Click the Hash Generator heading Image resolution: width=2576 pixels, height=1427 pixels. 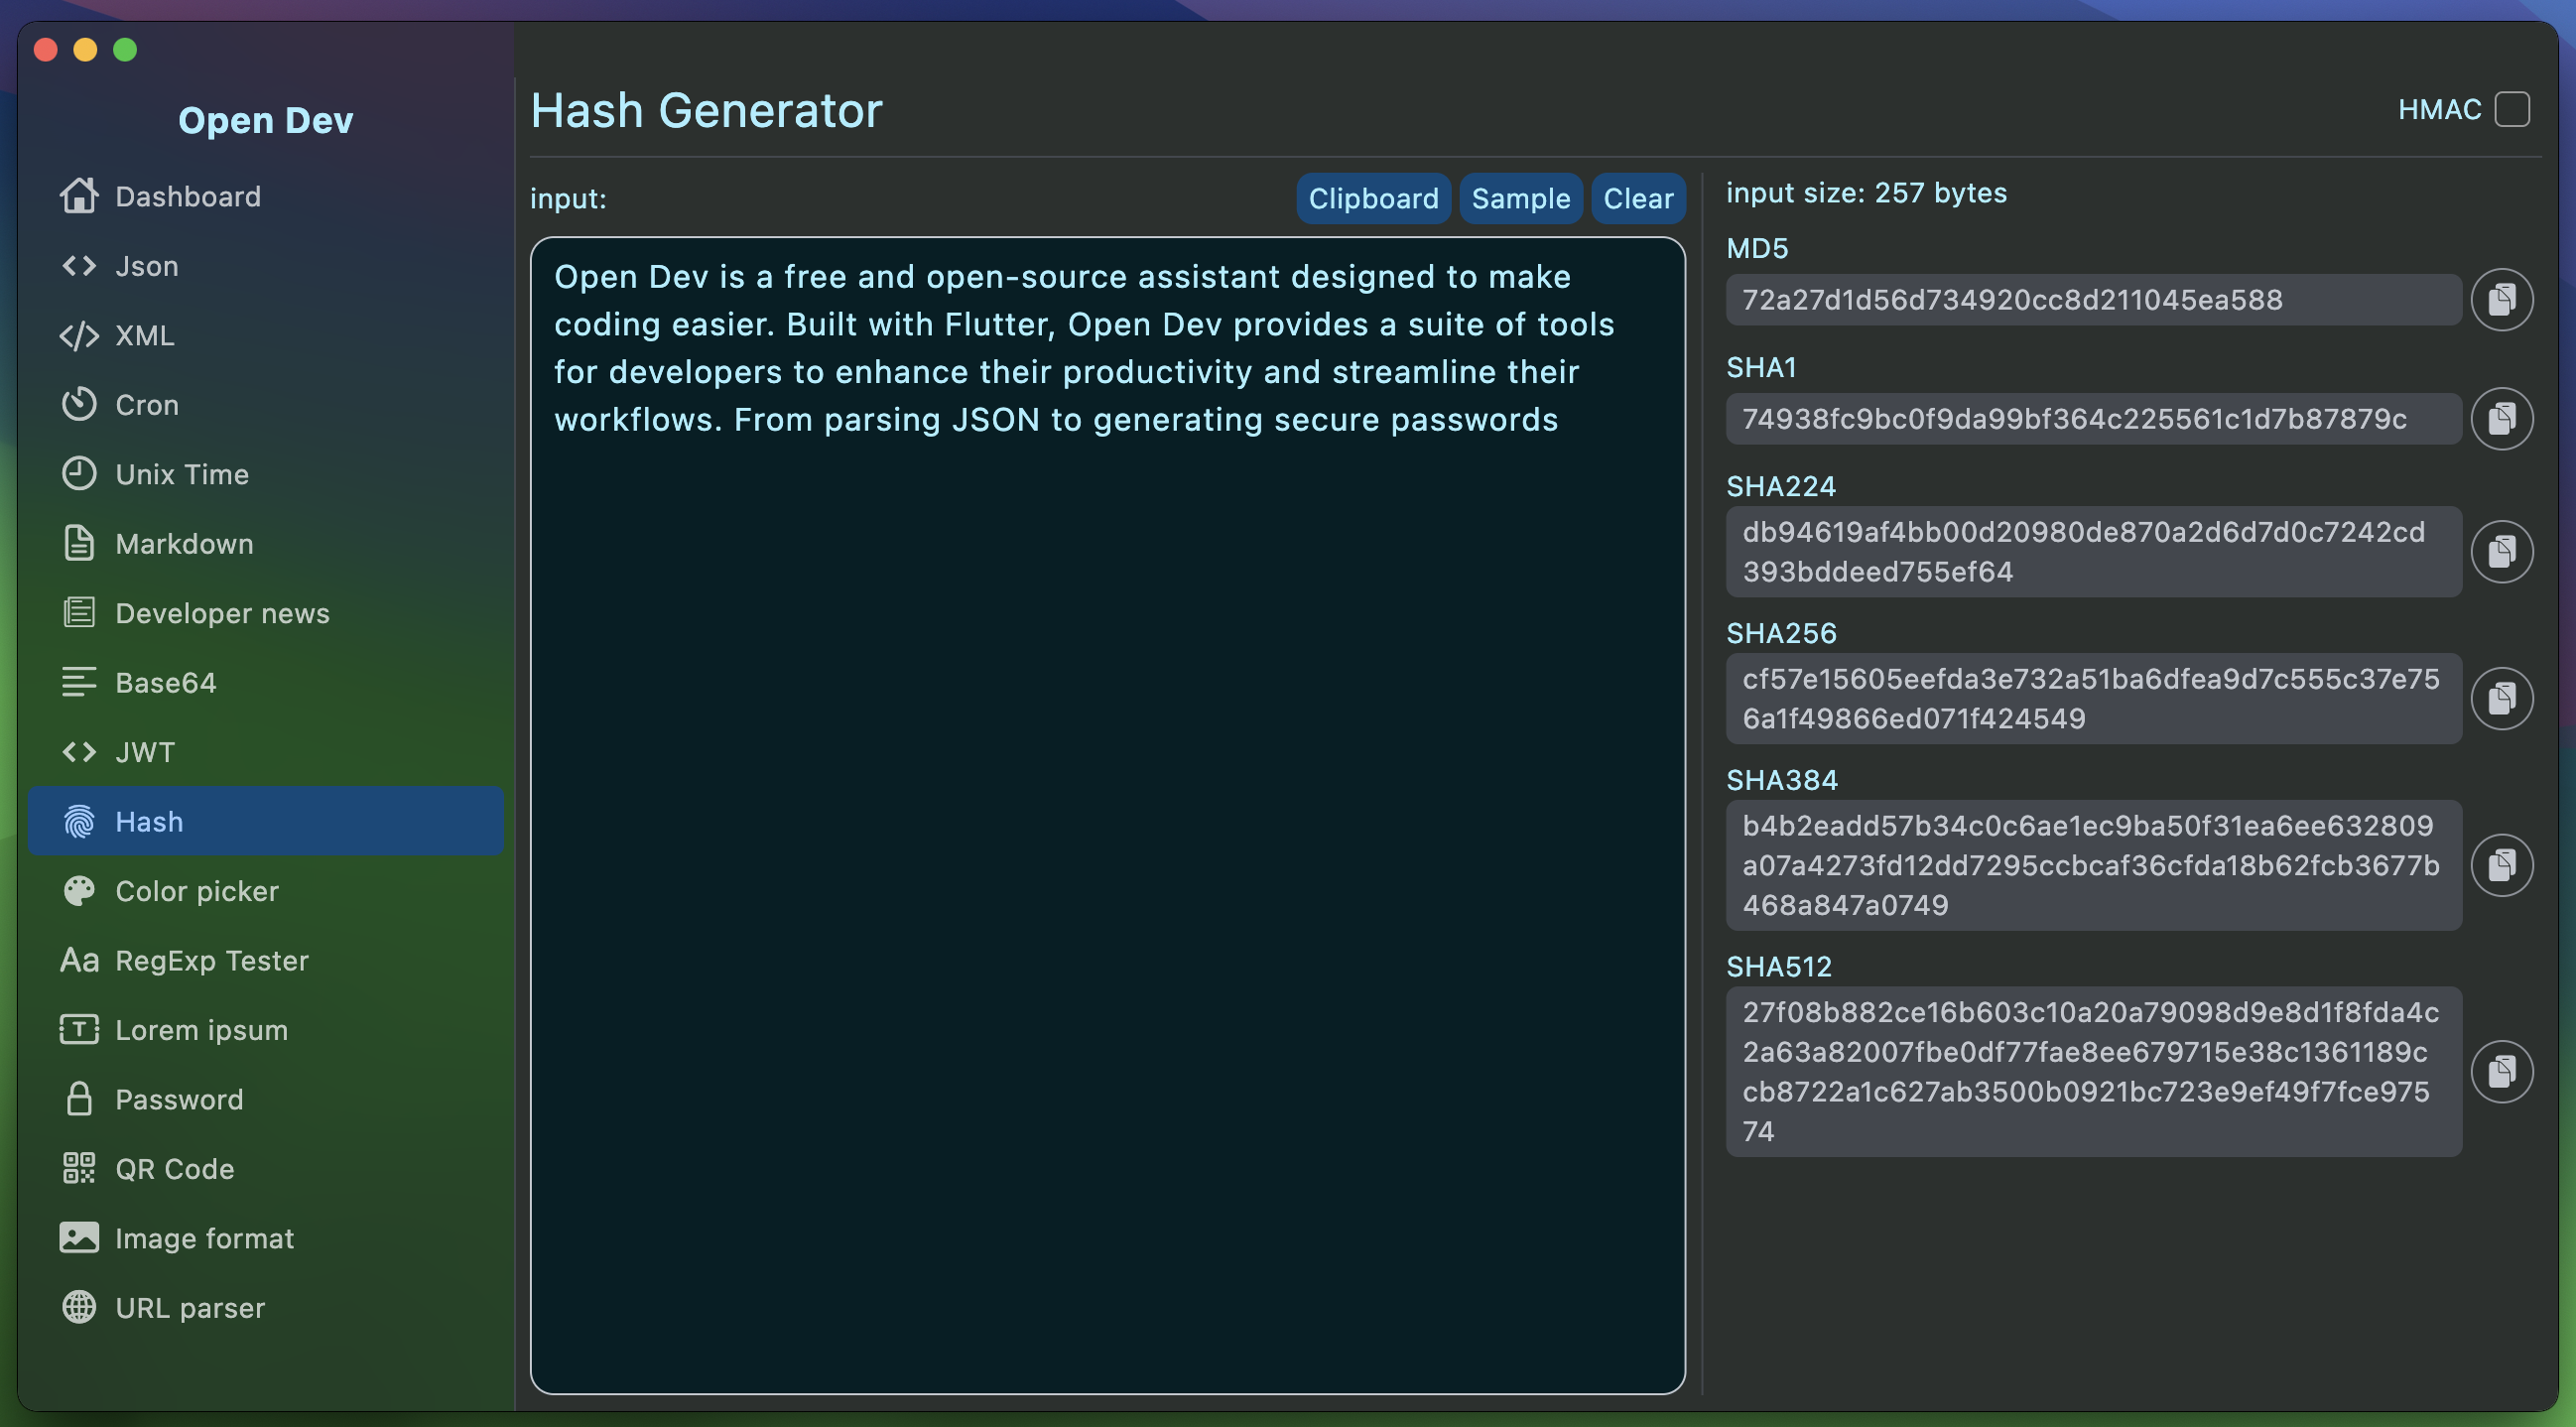click(x=707, y=110)
